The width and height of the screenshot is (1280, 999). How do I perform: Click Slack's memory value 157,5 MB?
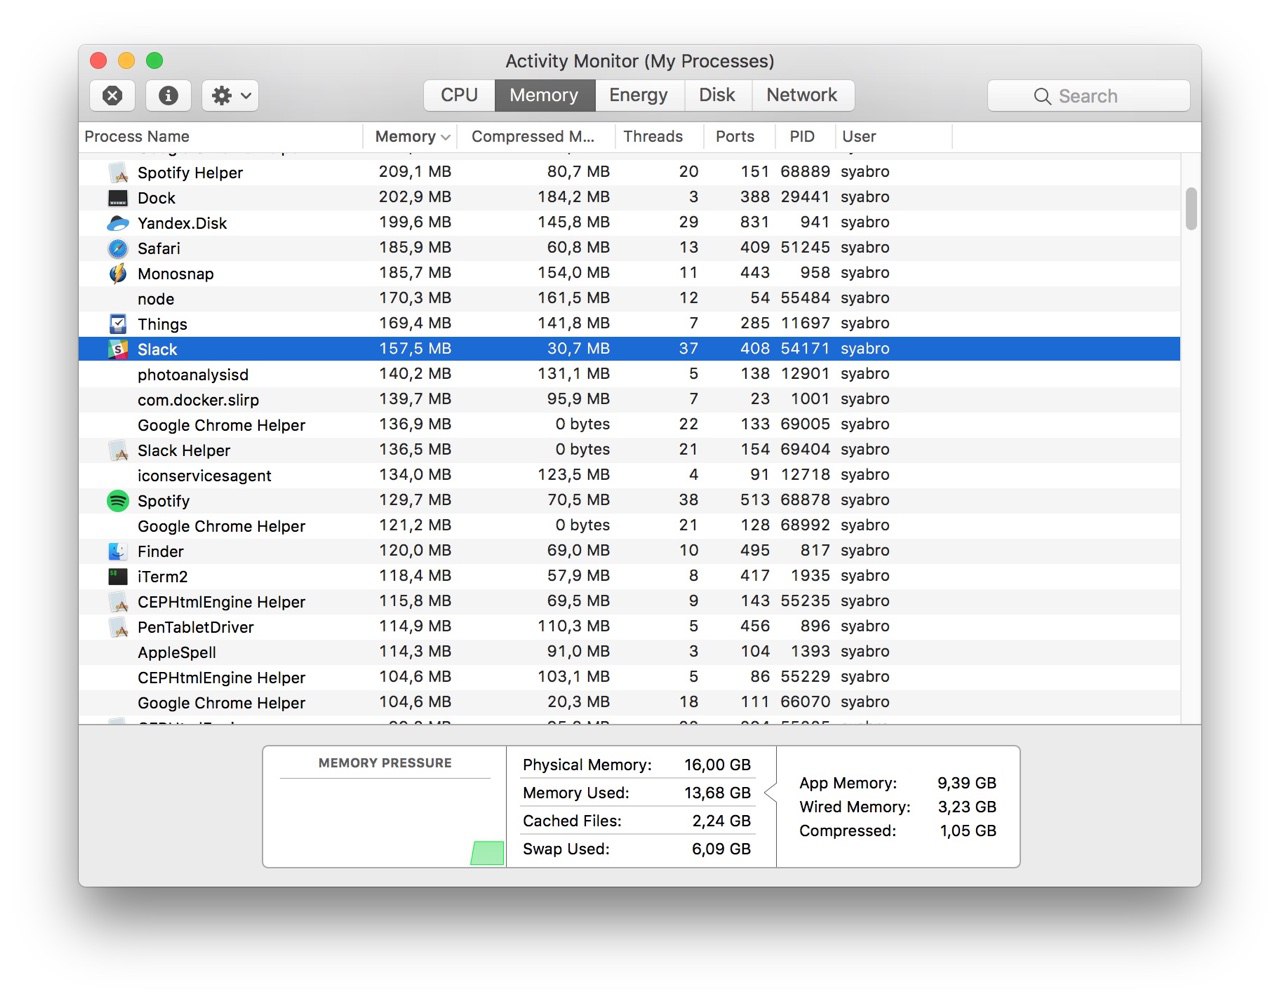tap(415, 348)
